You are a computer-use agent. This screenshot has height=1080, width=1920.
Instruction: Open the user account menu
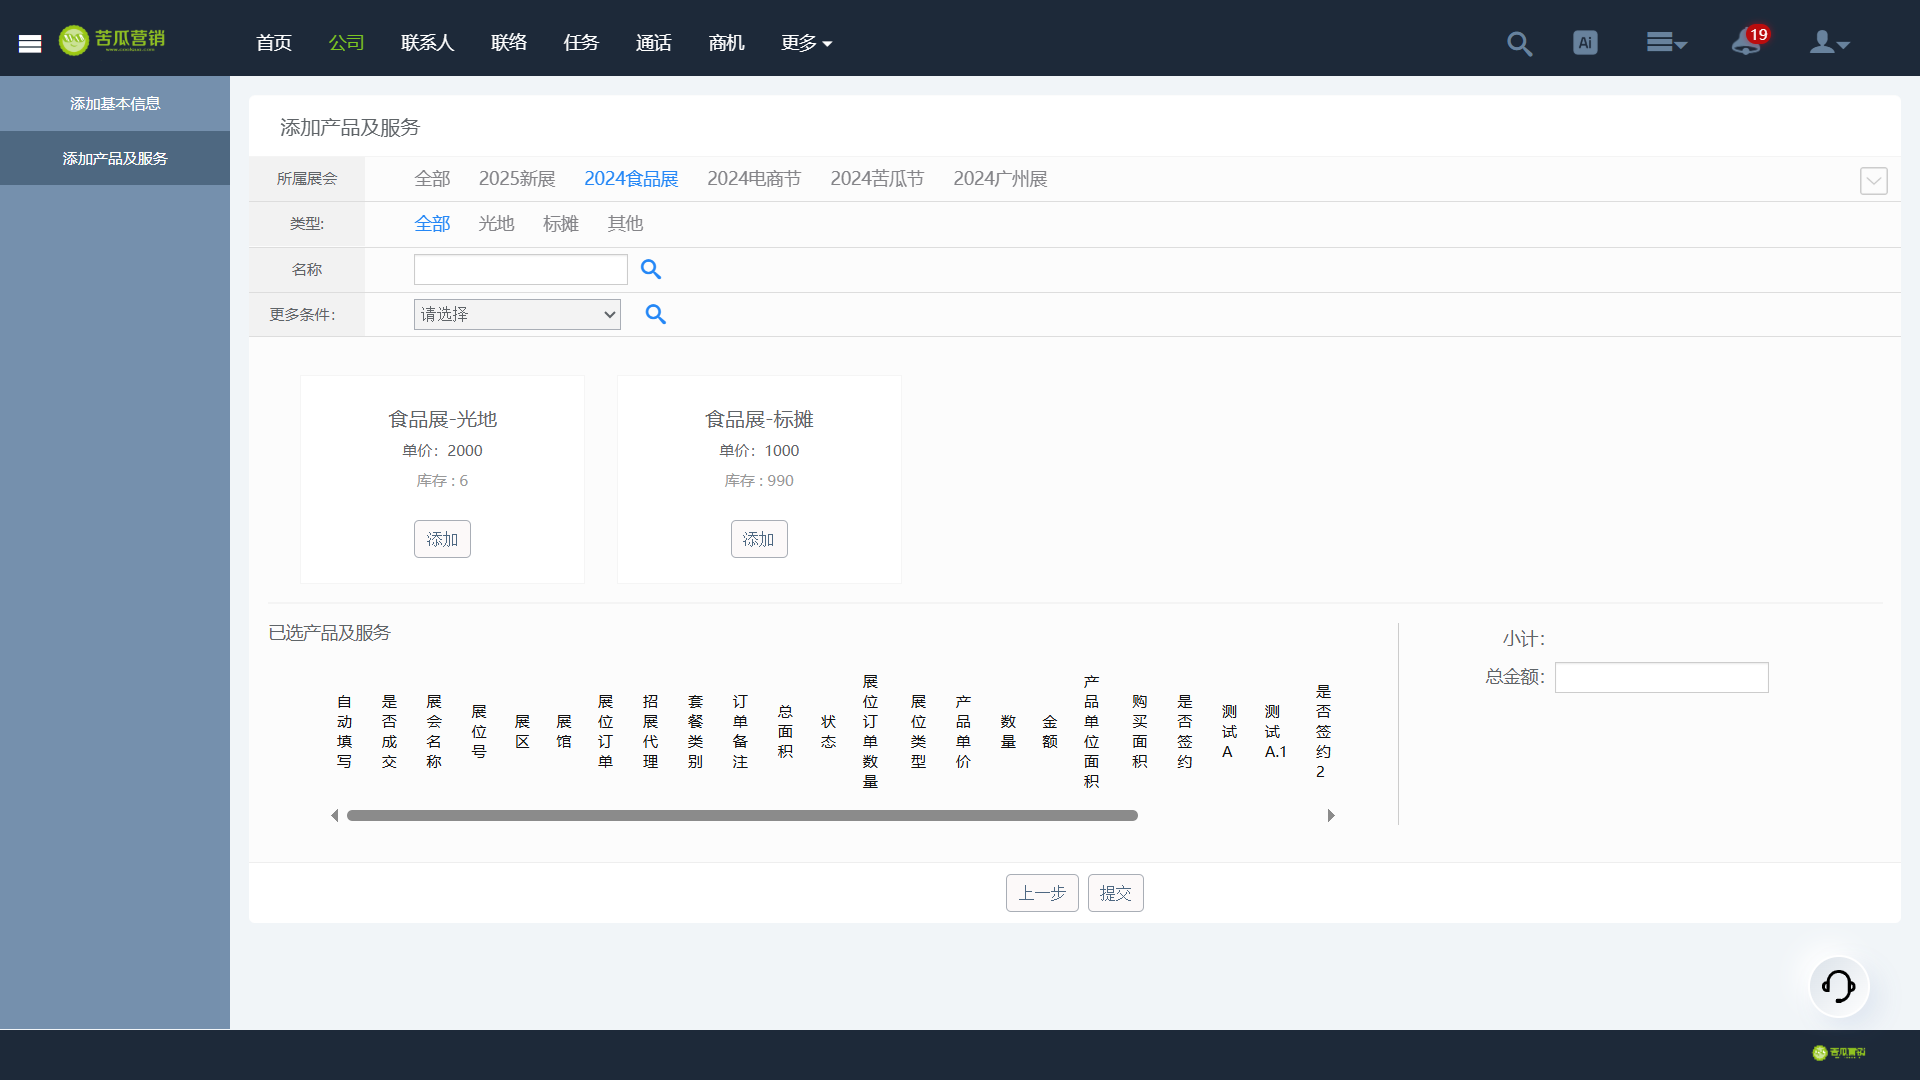click(1829, 43)
